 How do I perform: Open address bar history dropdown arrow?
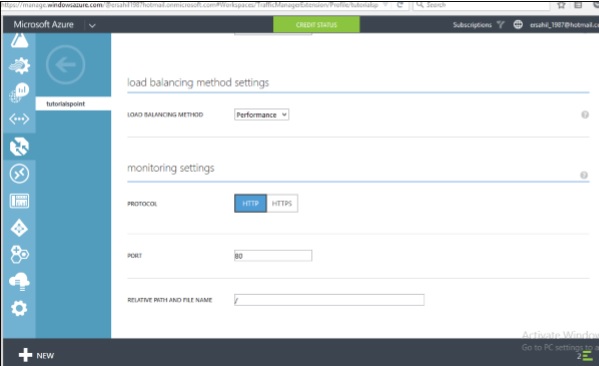point(386,5)
